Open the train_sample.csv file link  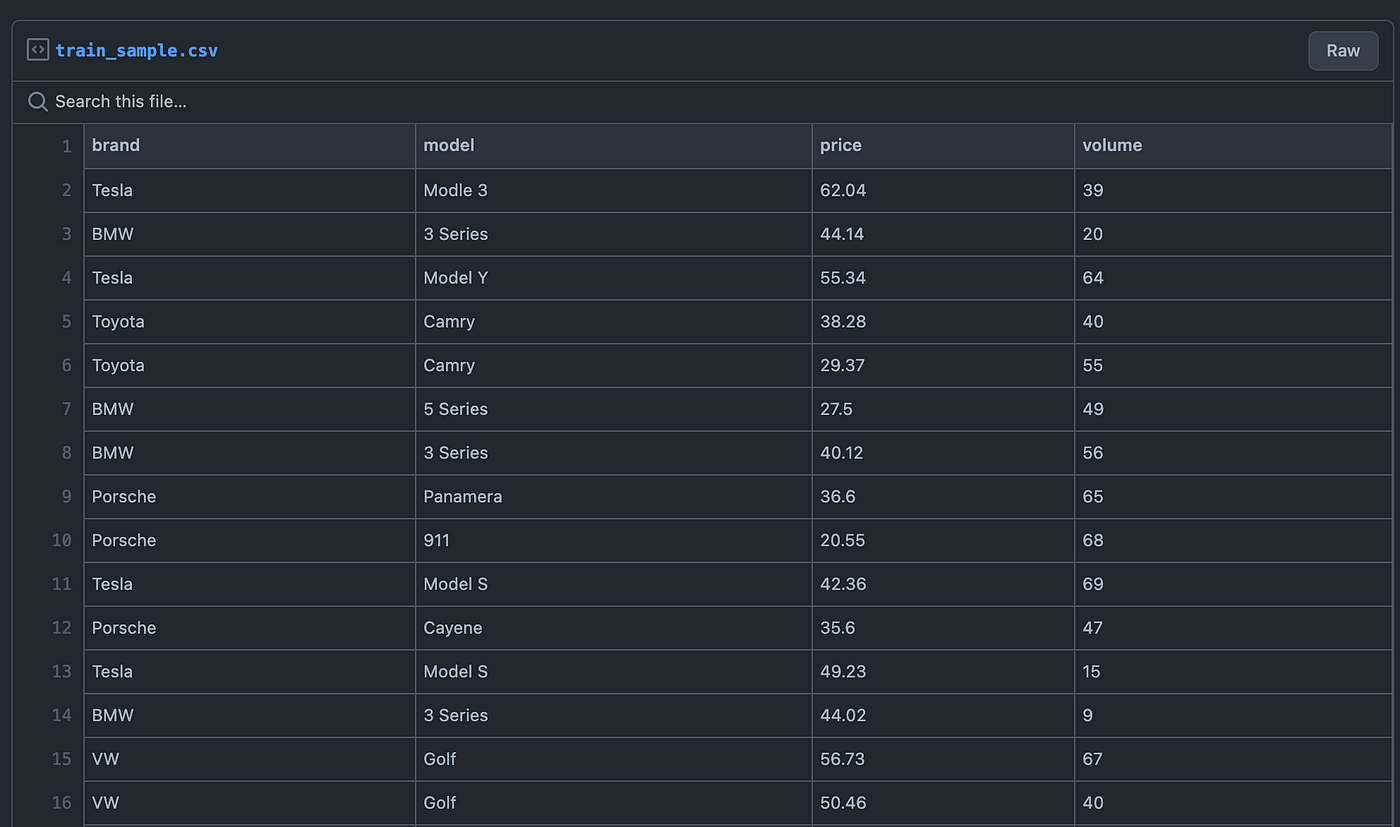coord(136,50)
